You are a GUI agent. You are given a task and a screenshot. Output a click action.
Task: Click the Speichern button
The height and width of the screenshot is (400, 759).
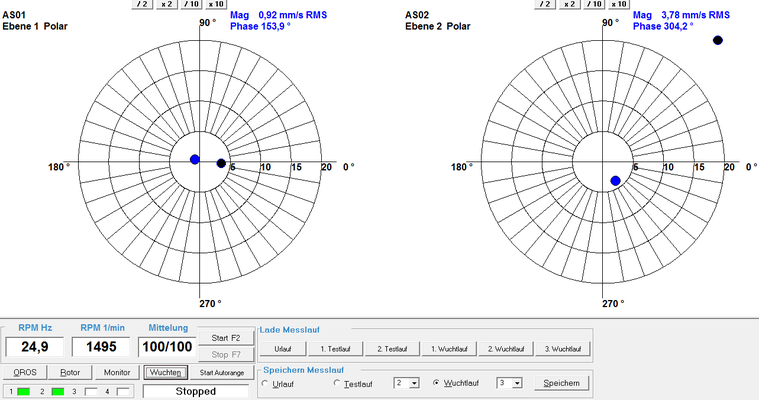click(560, 383)
